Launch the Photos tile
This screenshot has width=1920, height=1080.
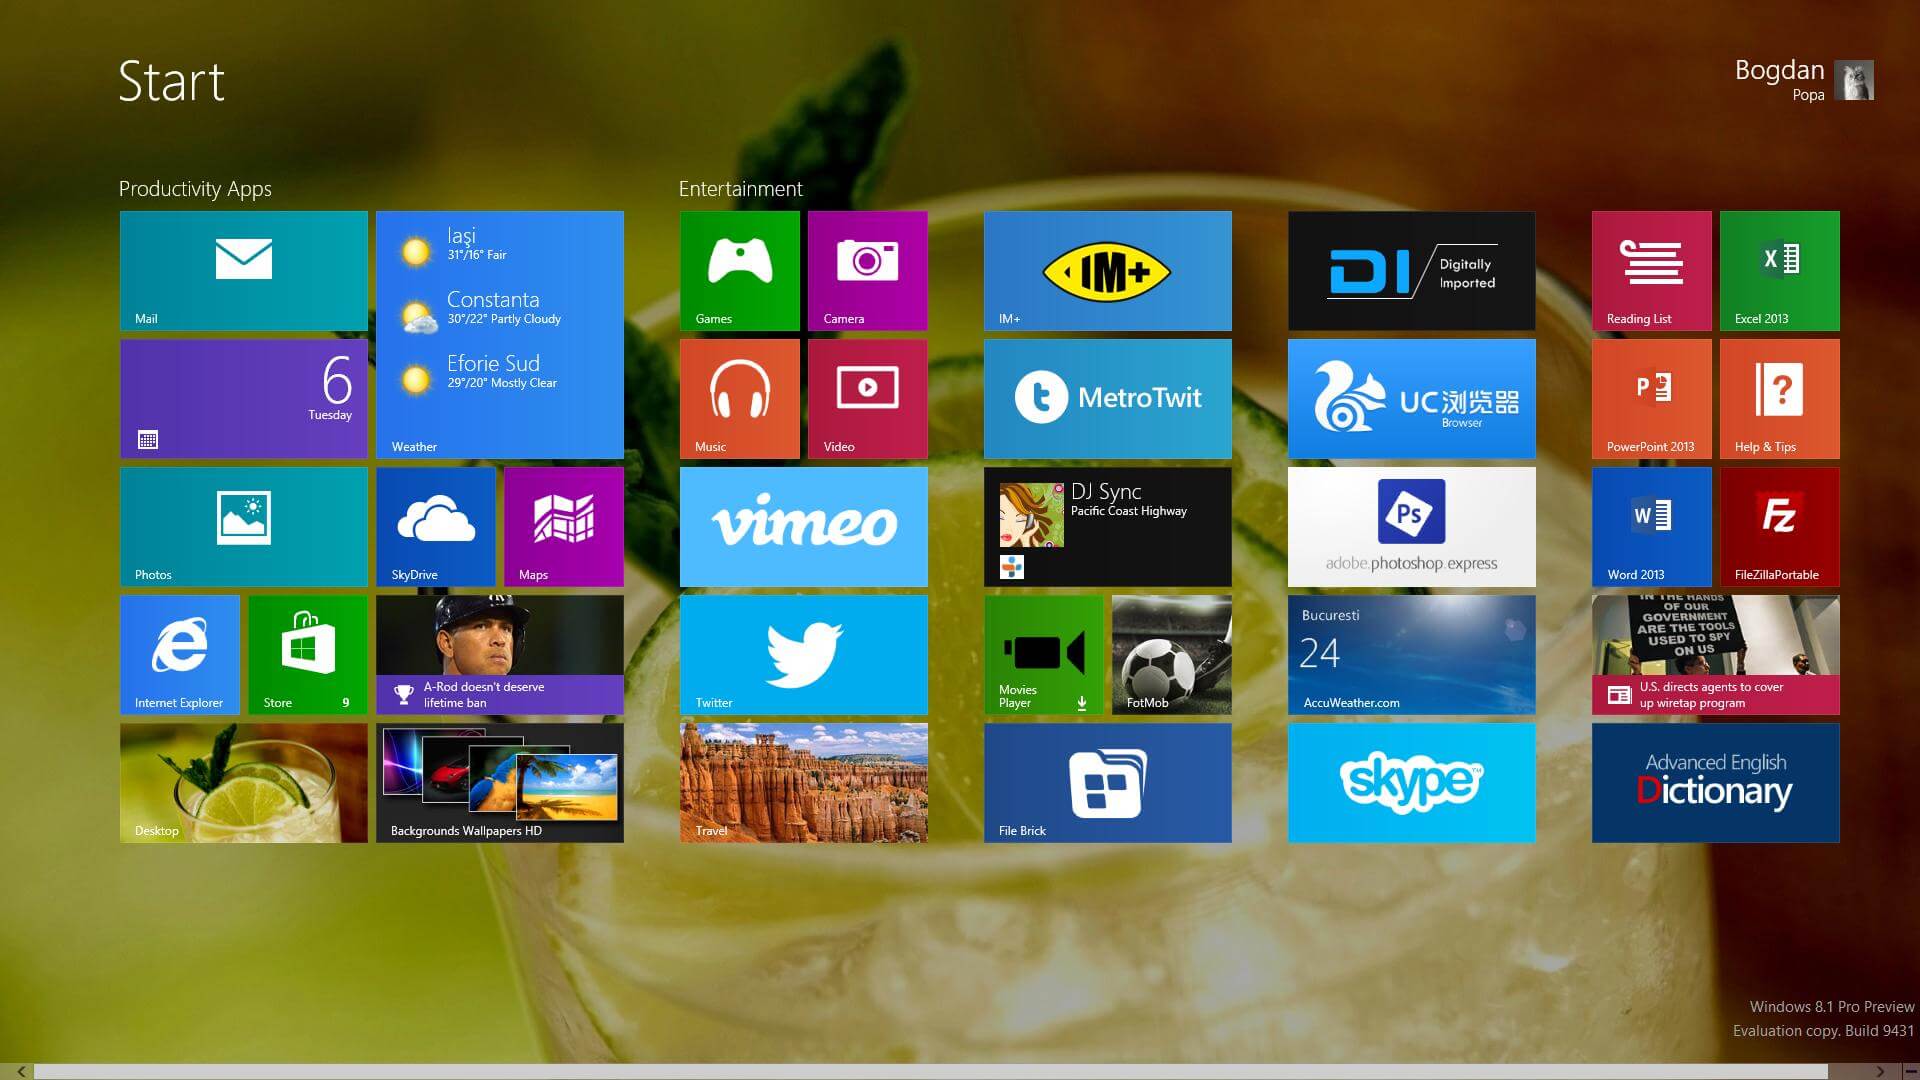244,527
